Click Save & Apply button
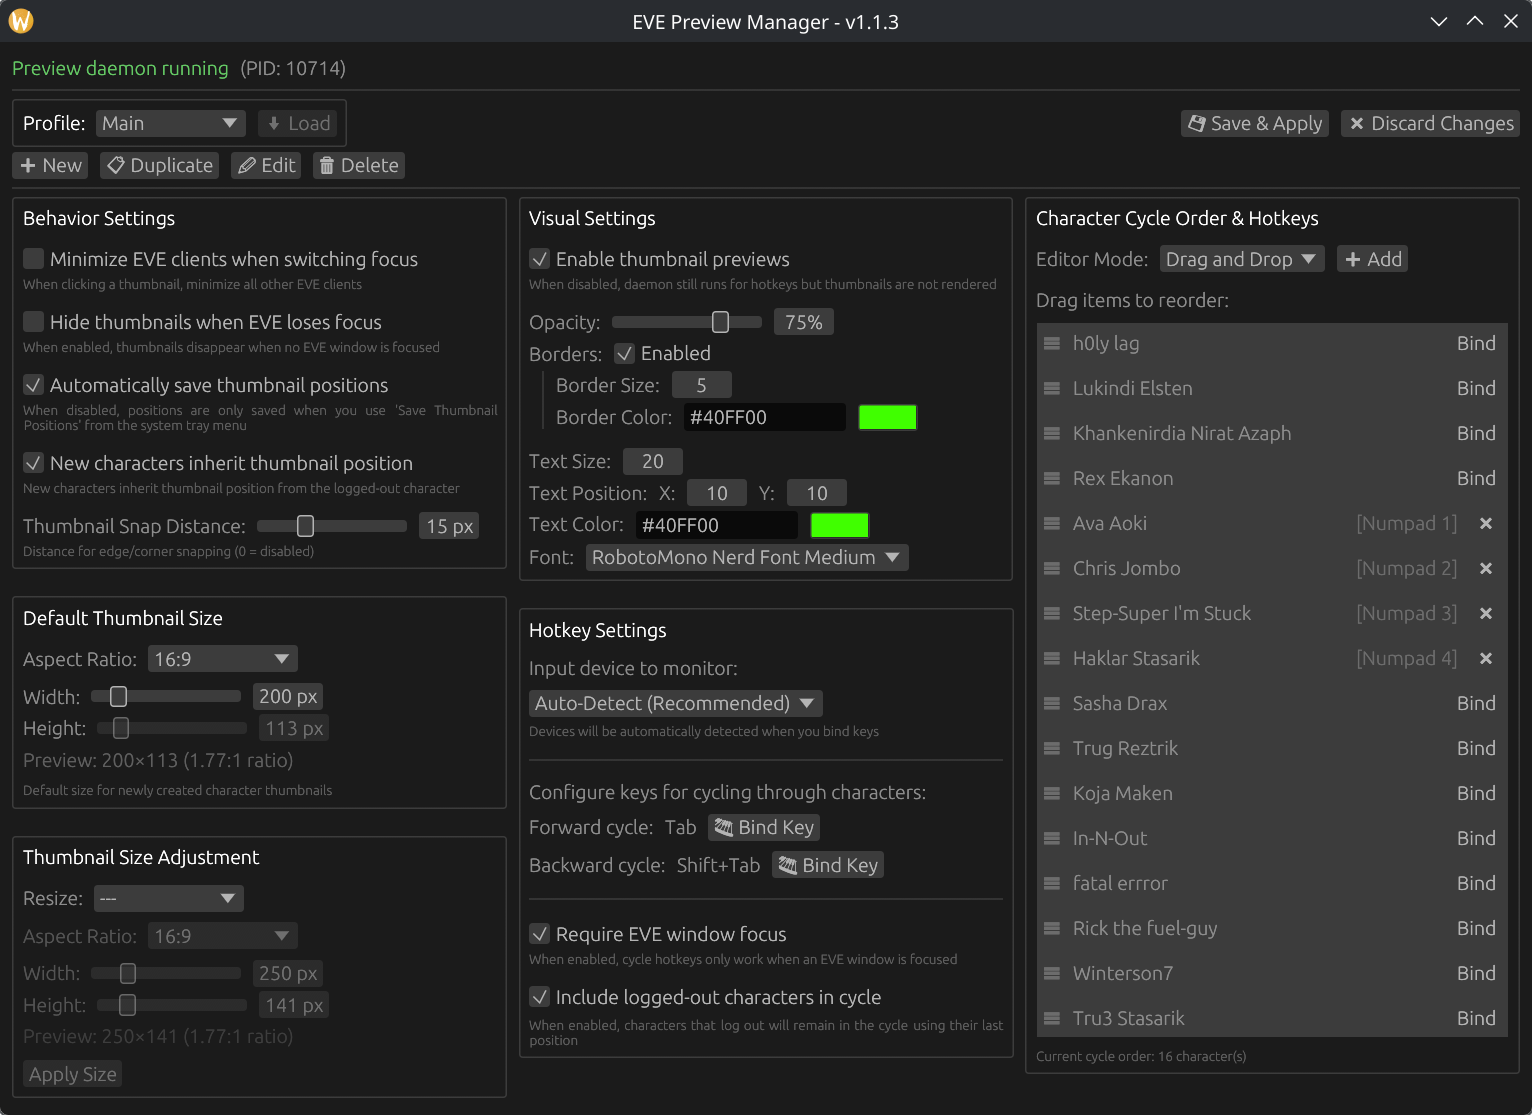Screen dimensions: 1532x1115 (x=1255, y=123)
